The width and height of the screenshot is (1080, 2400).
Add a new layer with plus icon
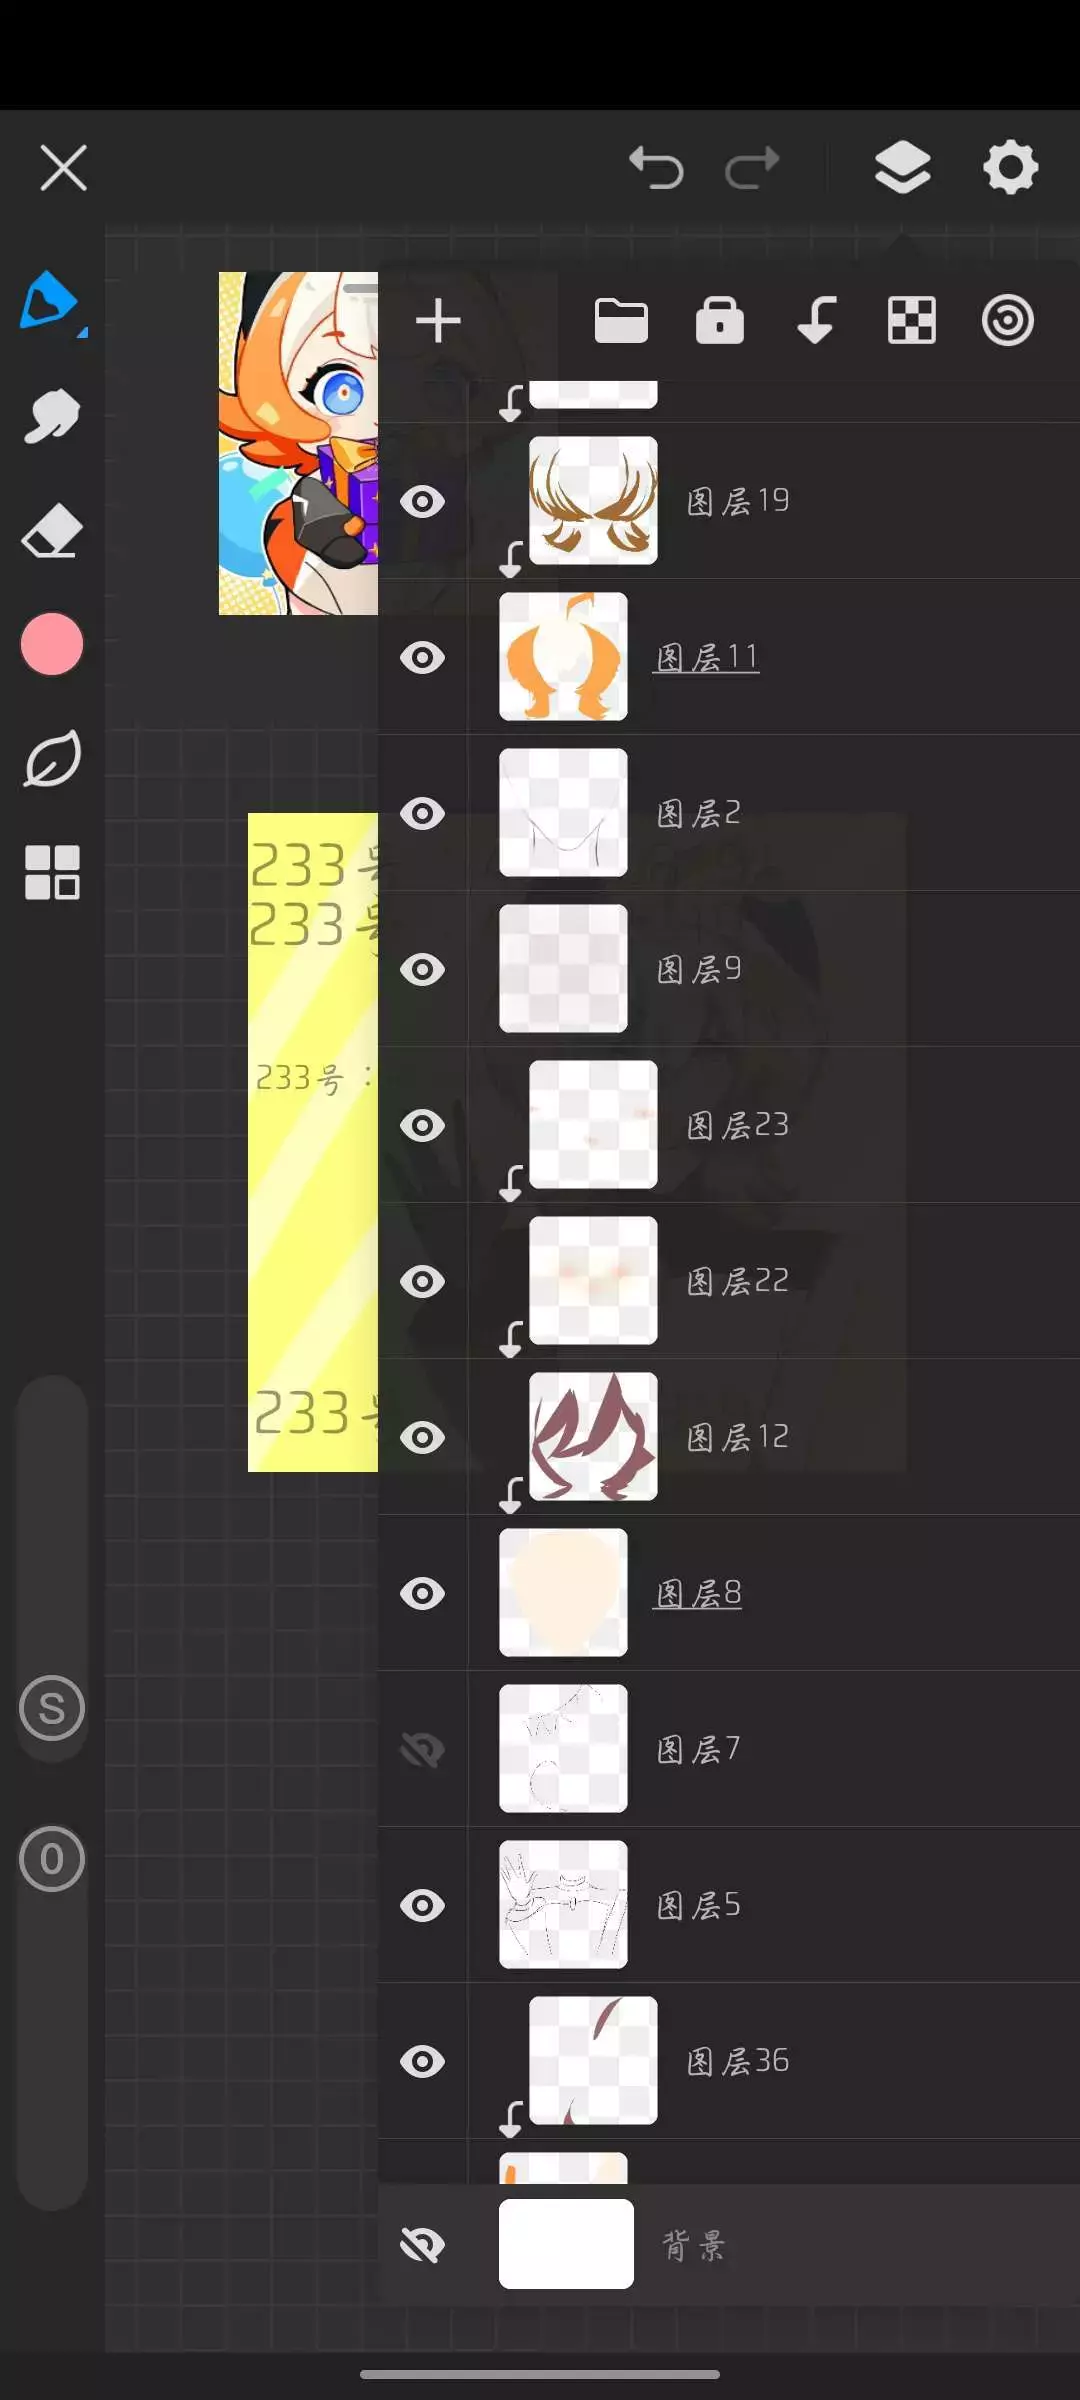[438, 321]
